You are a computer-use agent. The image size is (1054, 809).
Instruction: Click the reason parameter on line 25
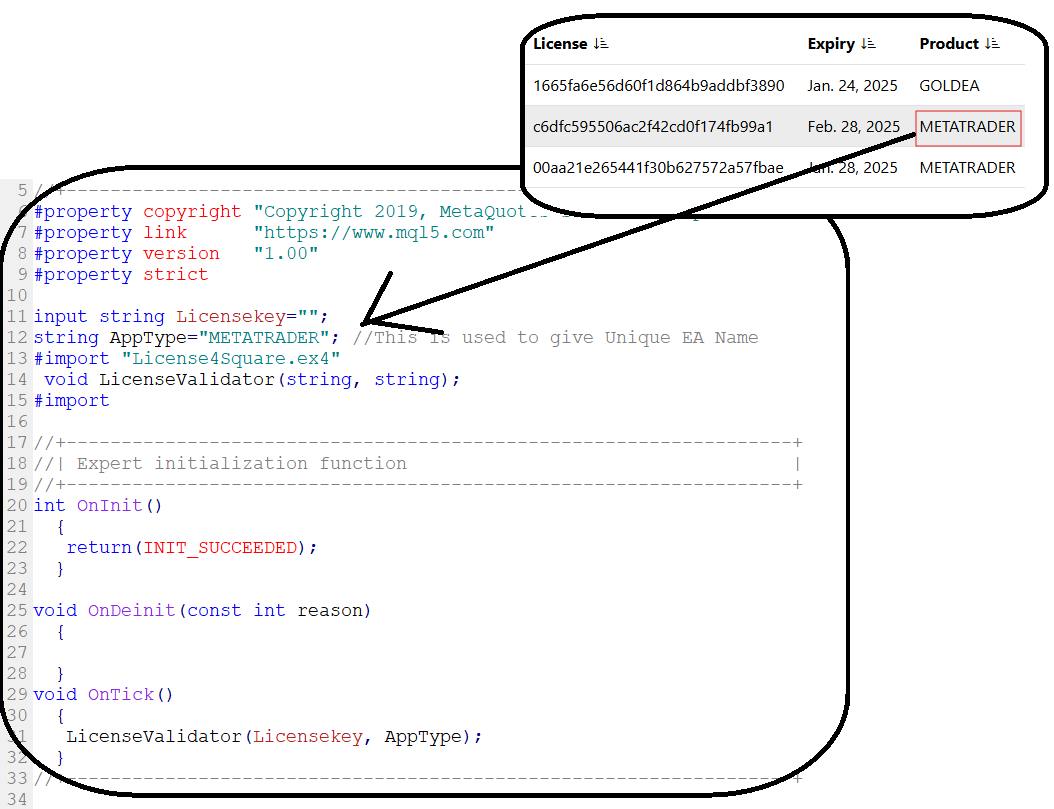330,610
